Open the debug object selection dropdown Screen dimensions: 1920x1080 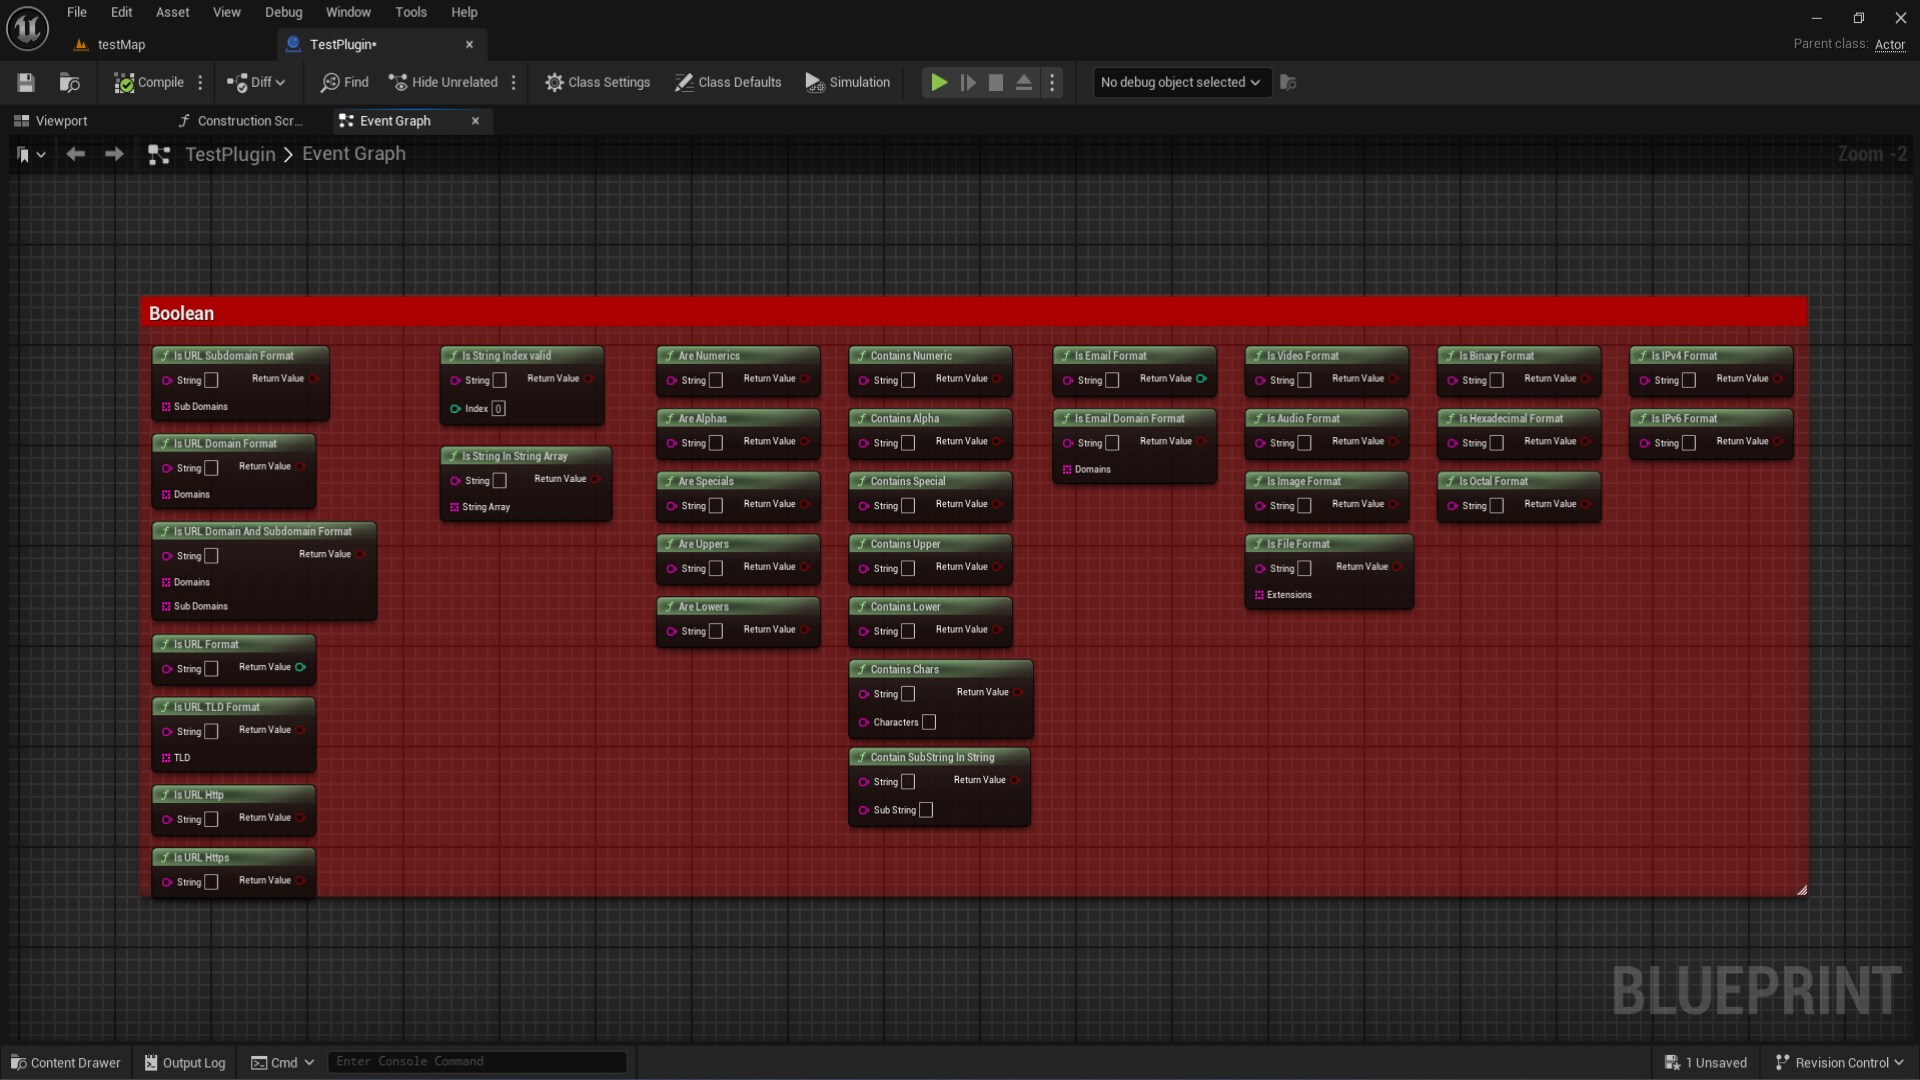click(x=1180, y=83)
